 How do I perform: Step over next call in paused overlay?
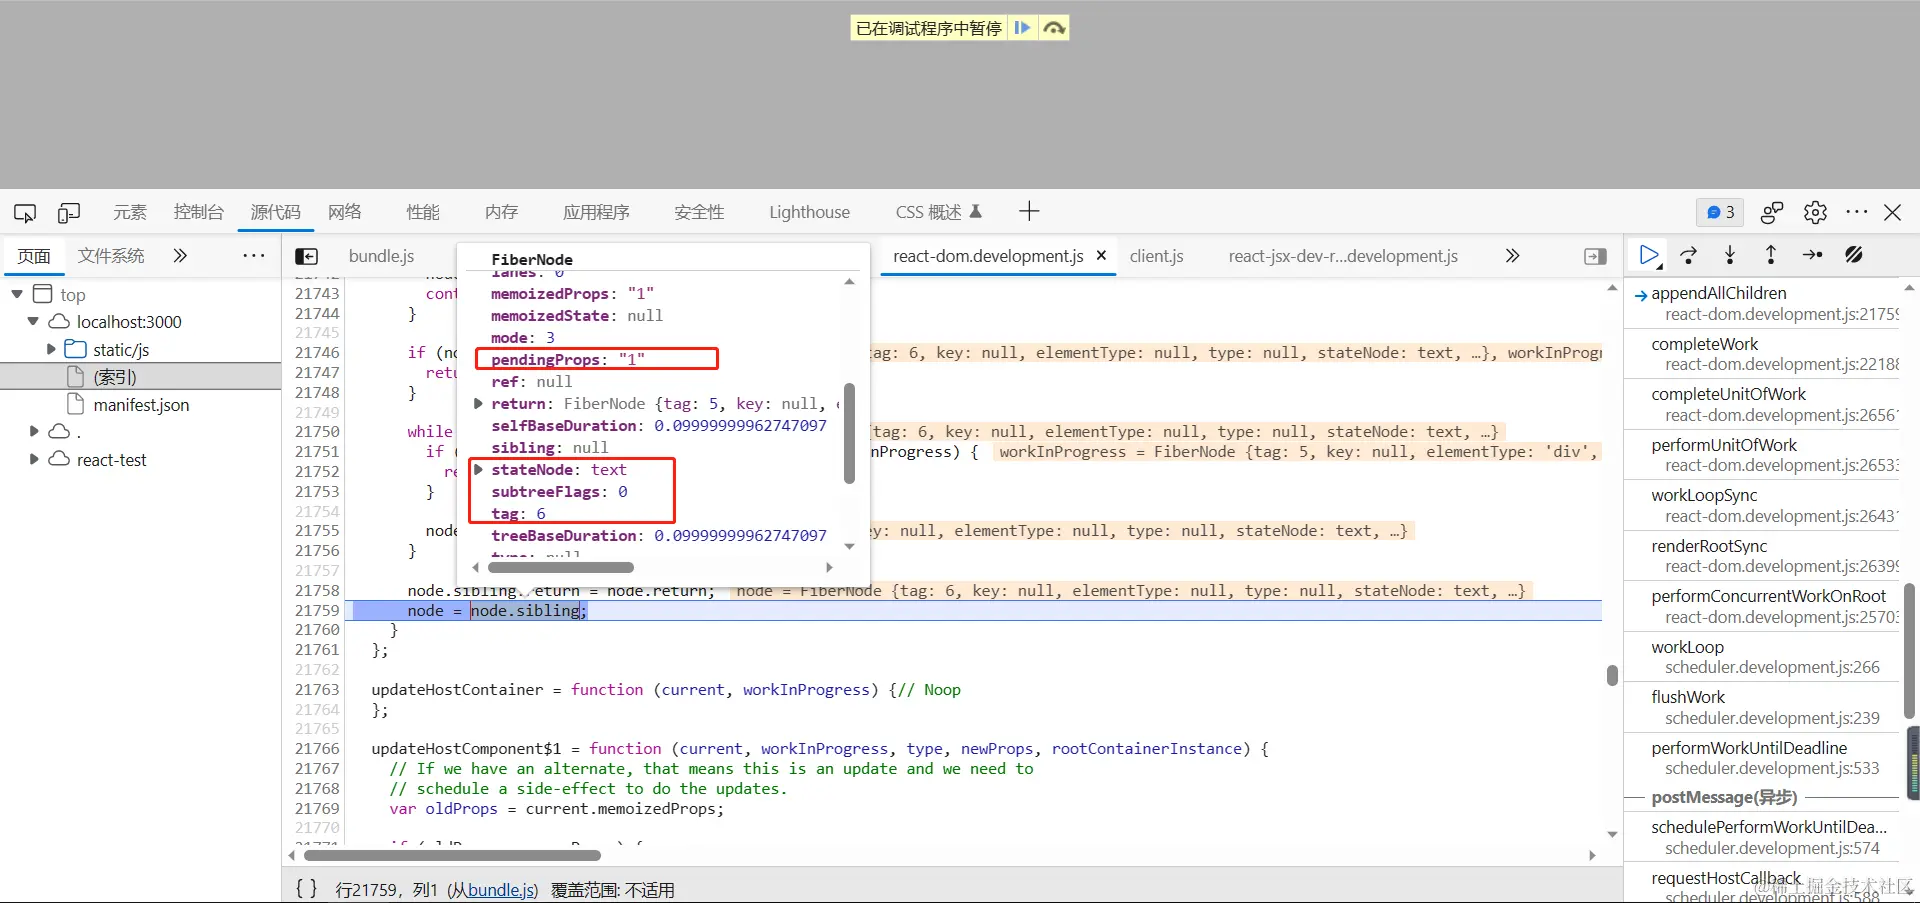click(x=1054, y=28)
